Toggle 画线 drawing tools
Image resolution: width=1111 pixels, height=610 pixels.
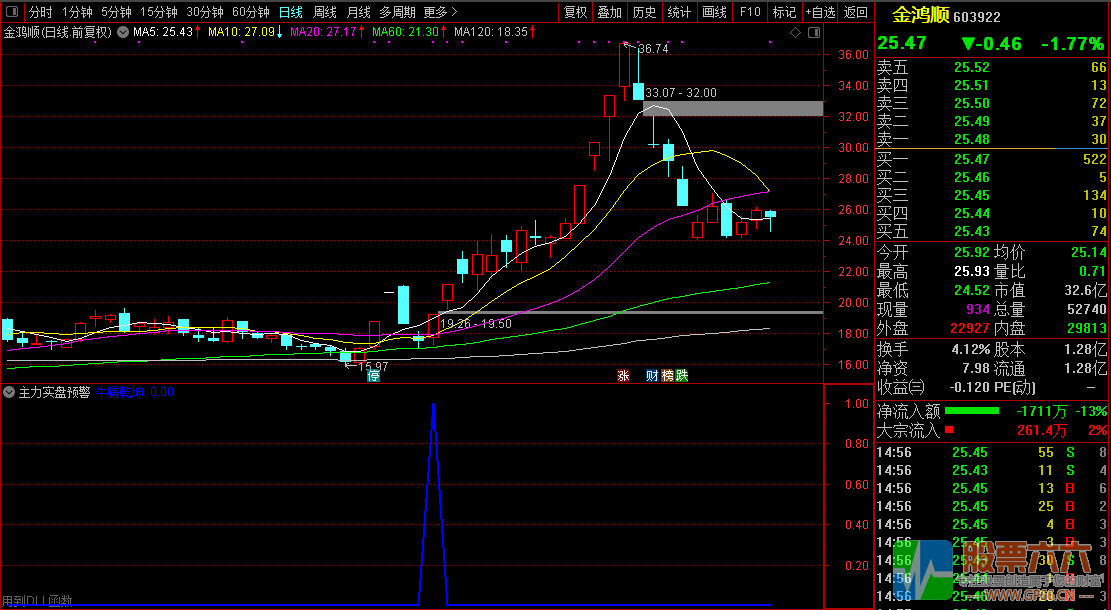714,12
